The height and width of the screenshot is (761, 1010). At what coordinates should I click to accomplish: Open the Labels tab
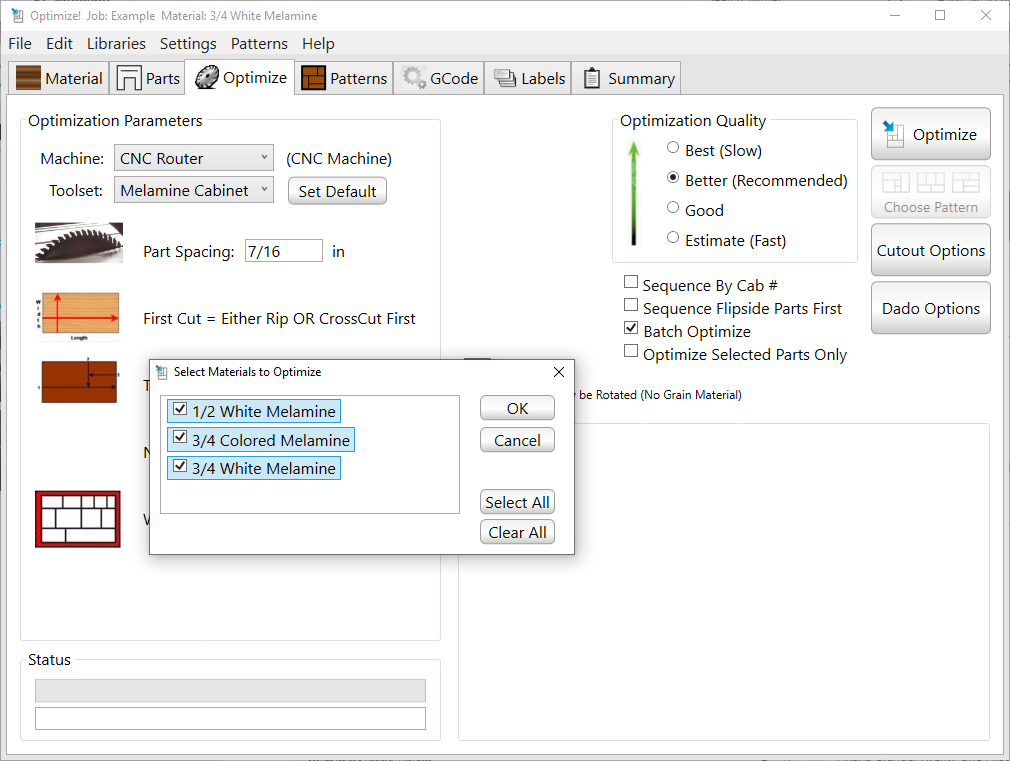[529, 79]
